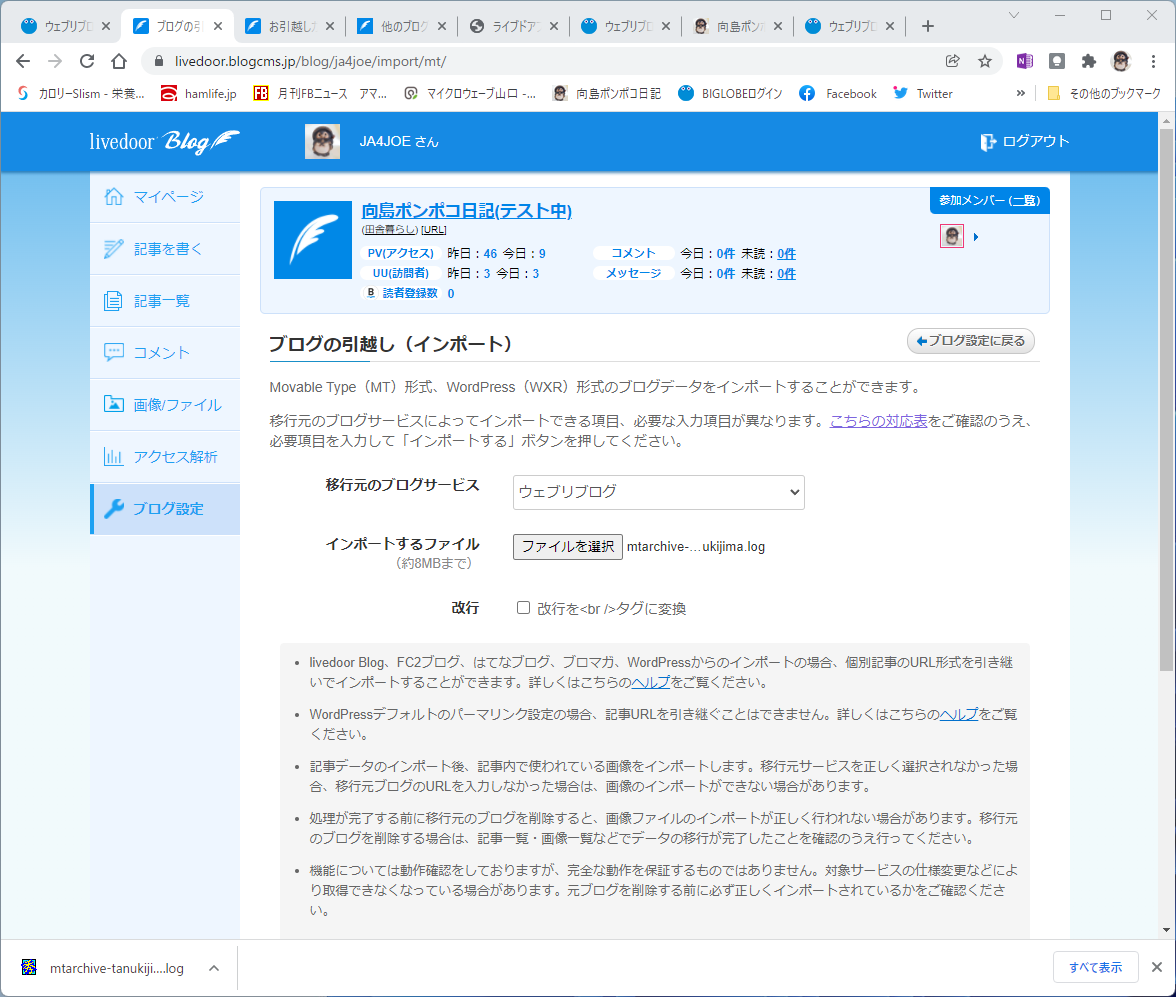The height and width of the screenshot is (997, 1176).
Task: Click the ブログ設定に戻る button
Action: (x=970, y=341)
